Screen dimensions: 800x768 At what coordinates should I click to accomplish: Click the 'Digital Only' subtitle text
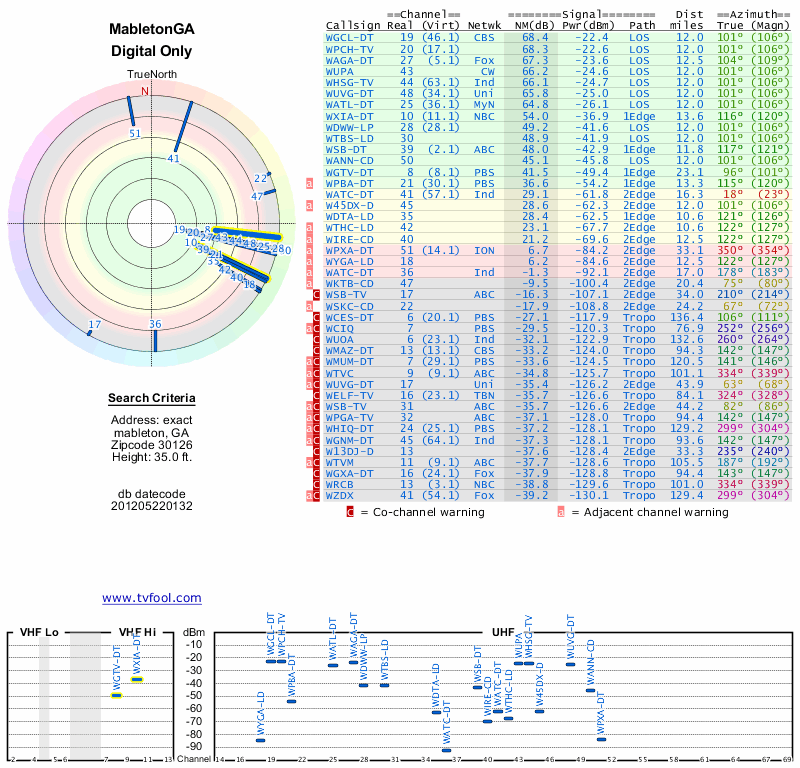point(152,51)
